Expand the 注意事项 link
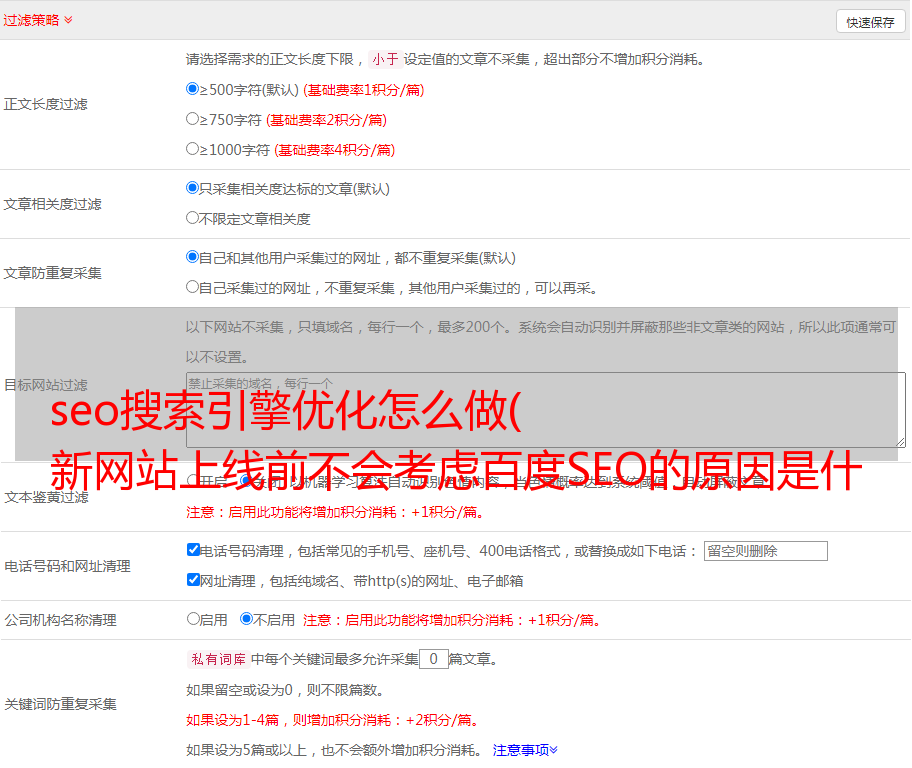The width and height of the screenshot is (912, 768). point(525,750)
